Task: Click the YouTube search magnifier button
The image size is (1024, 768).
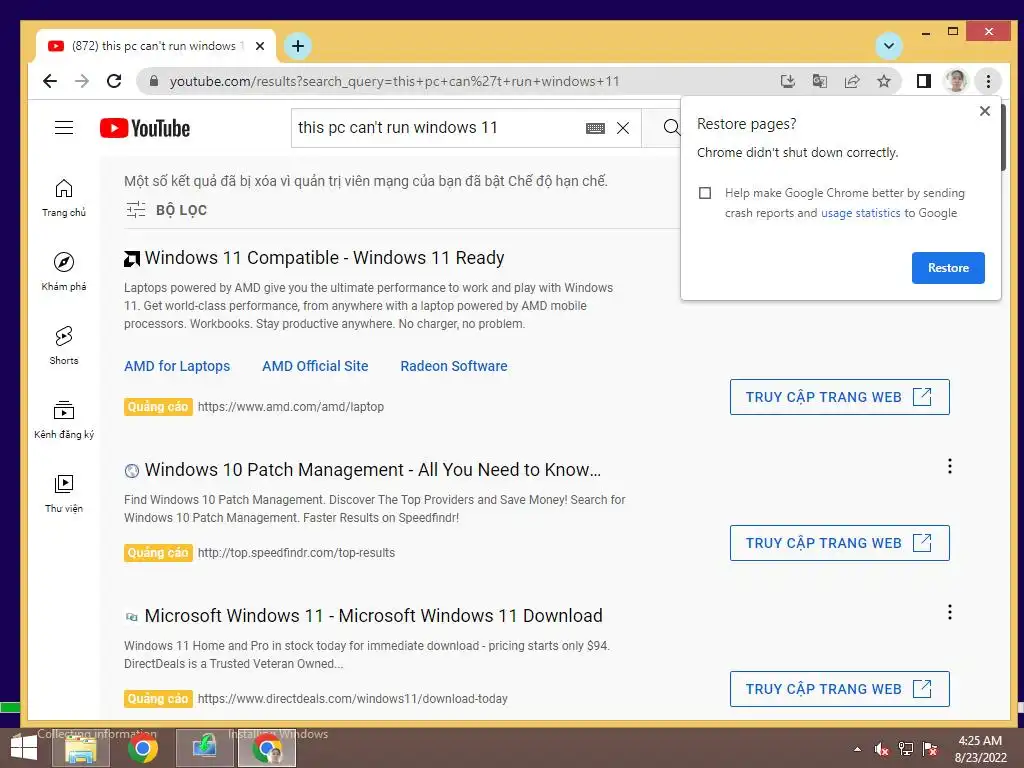Action: [671, 127]
